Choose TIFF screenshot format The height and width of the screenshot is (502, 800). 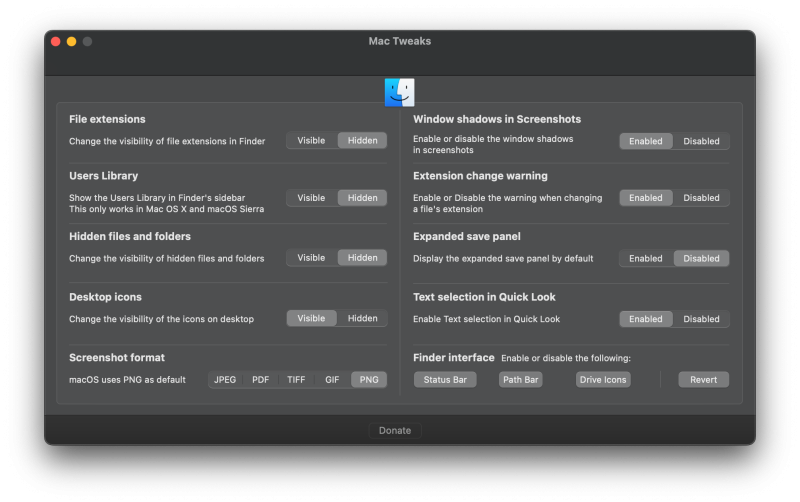(296, 380)
